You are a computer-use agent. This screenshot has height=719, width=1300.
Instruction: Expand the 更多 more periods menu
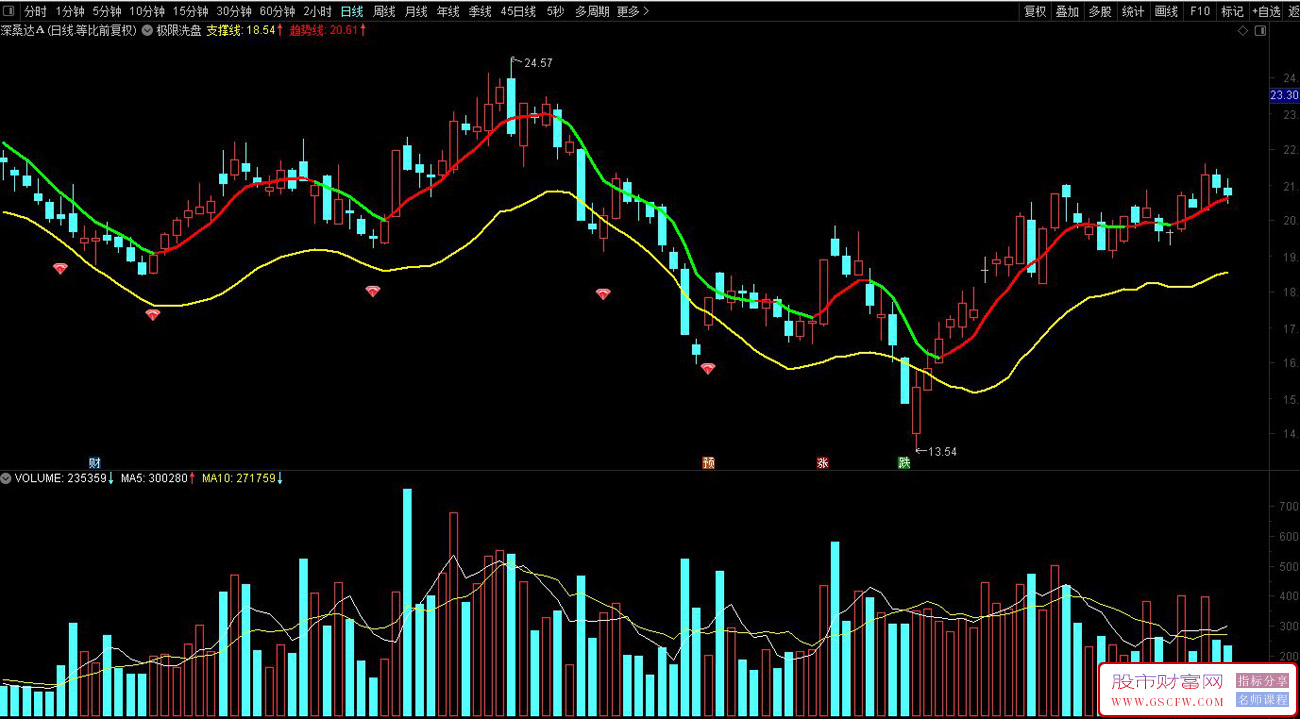pyautogui.click(x=632, y=12)
